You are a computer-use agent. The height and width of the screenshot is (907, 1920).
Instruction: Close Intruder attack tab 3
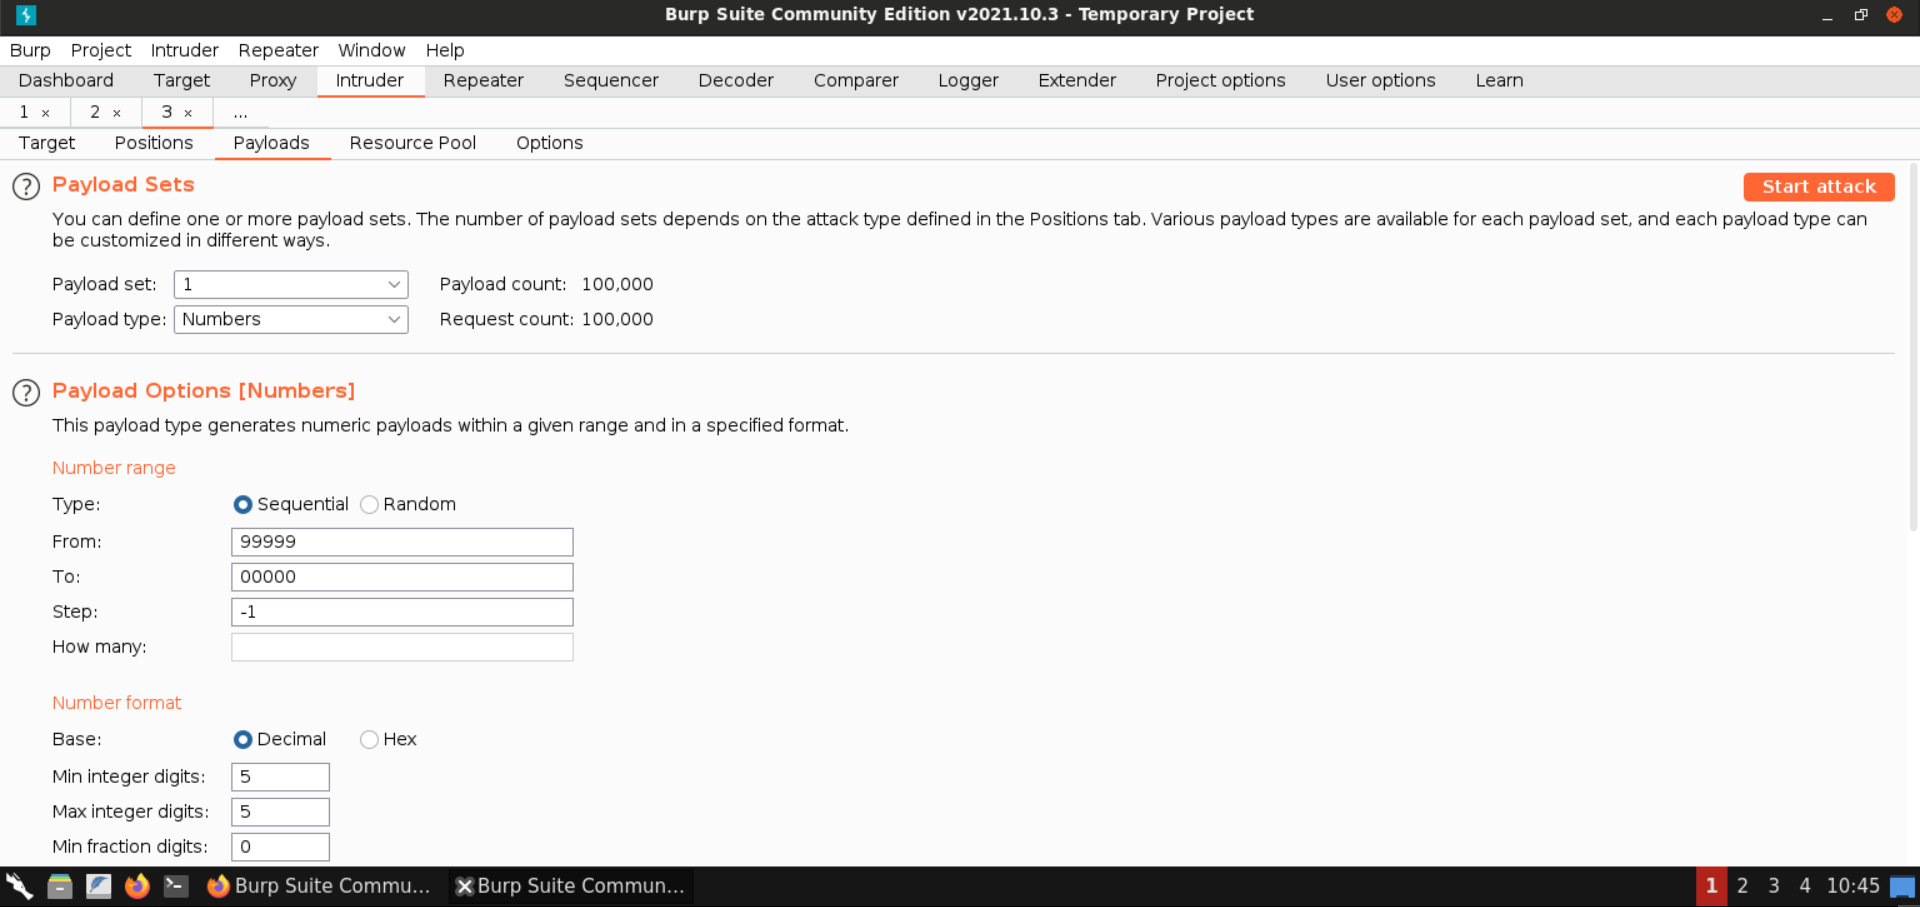coord(188,113)
